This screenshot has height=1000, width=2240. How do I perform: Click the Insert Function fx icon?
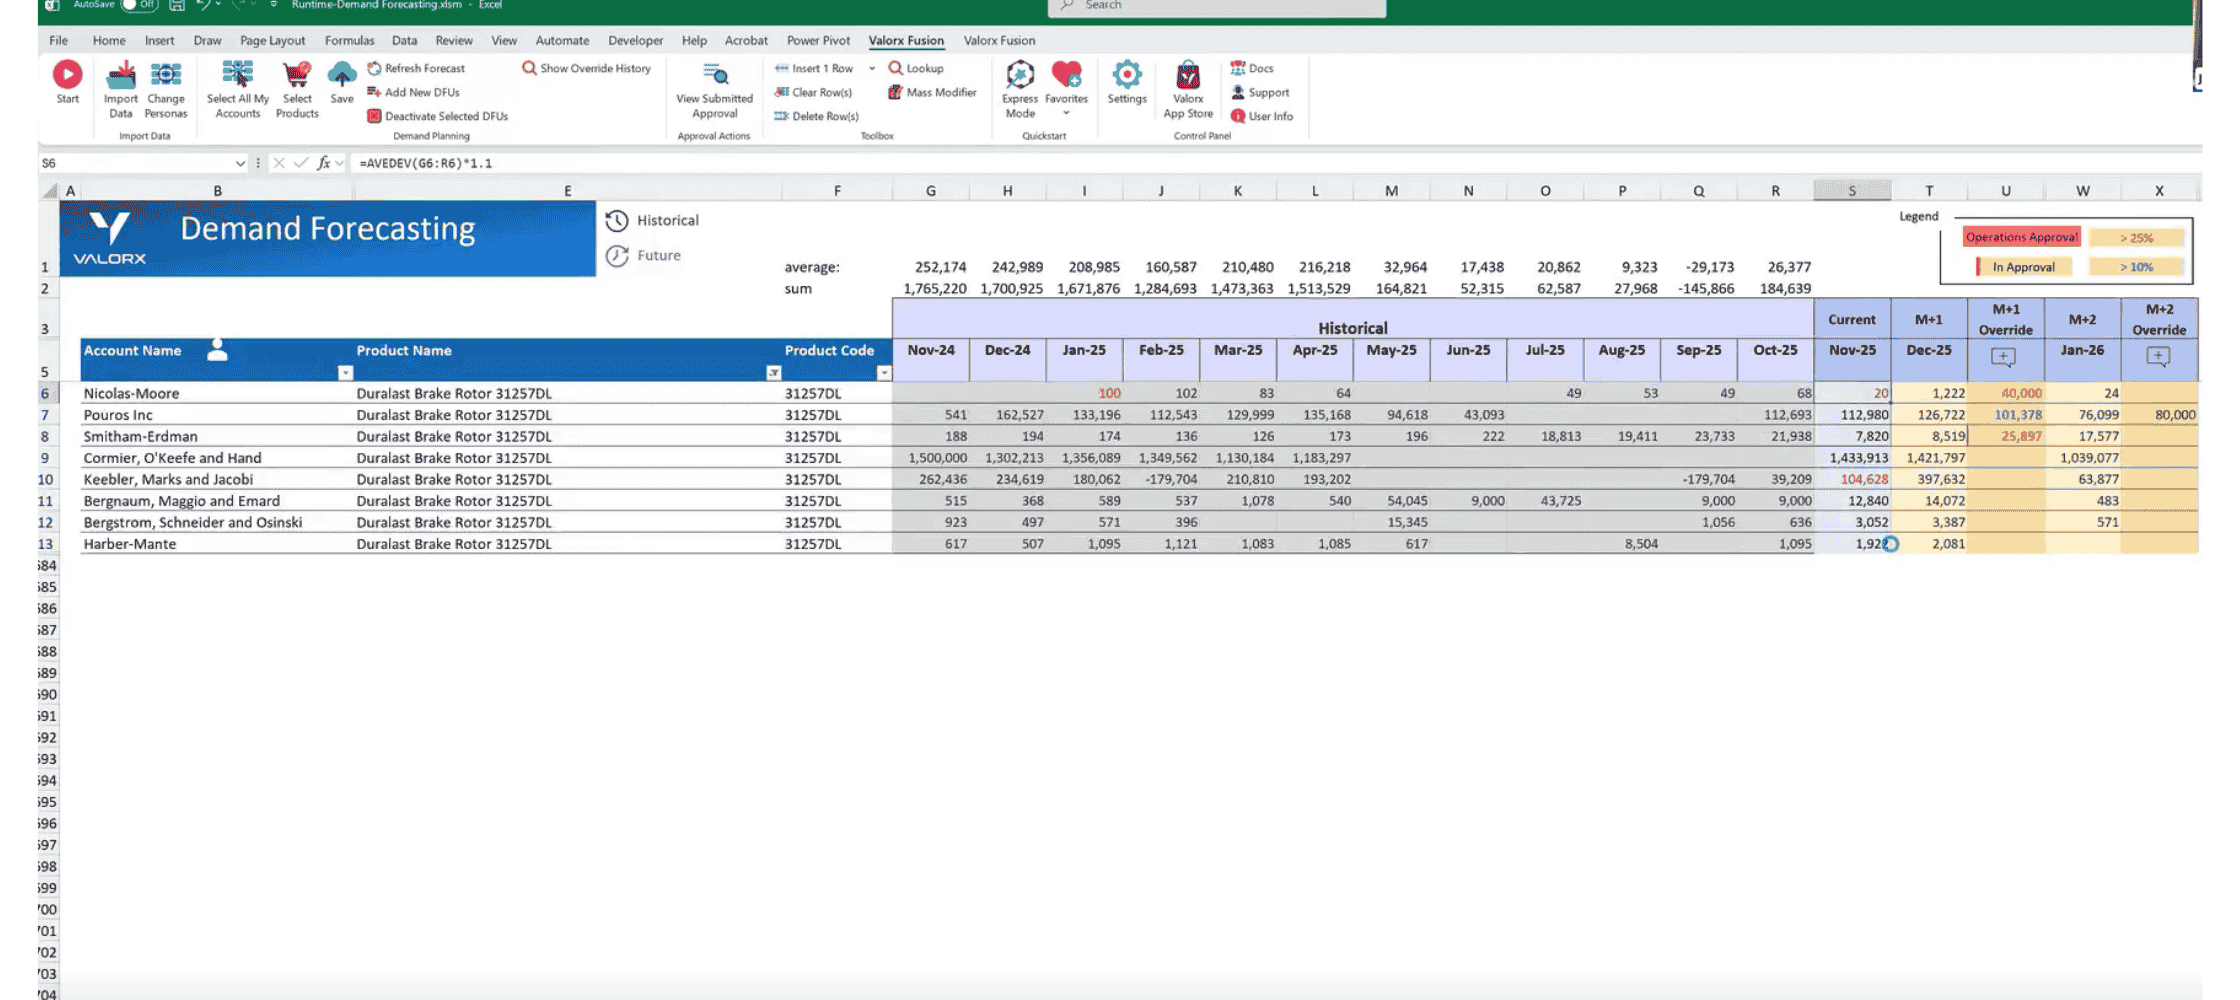tap(324, 163)
